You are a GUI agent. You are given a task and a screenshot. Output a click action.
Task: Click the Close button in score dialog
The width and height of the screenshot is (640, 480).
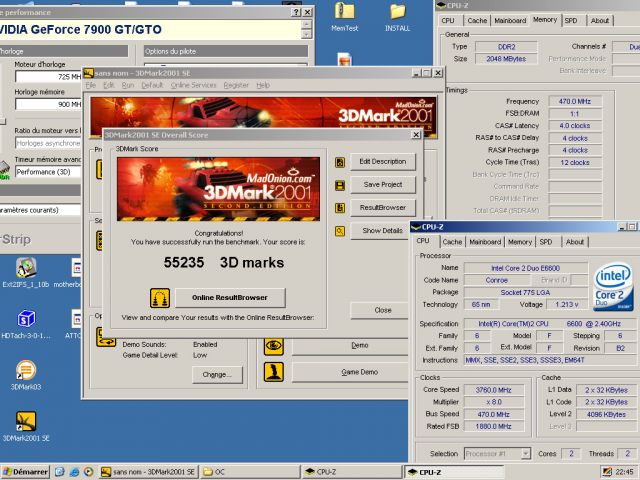point(382,310)
